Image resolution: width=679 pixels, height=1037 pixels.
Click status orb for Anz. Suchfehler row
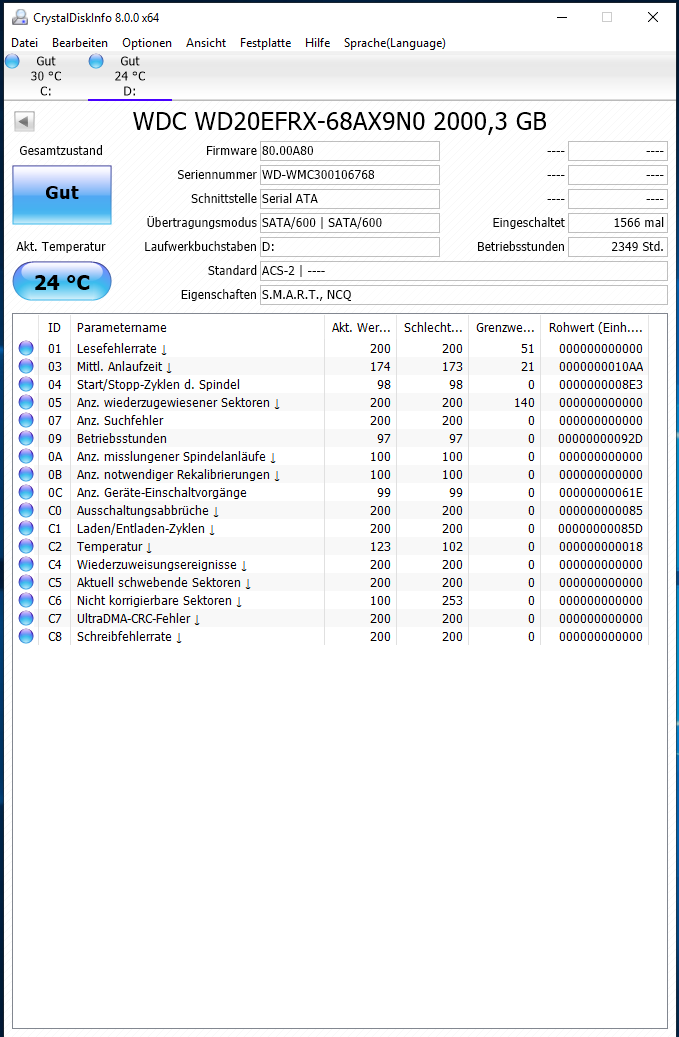[x=26, y=421]
